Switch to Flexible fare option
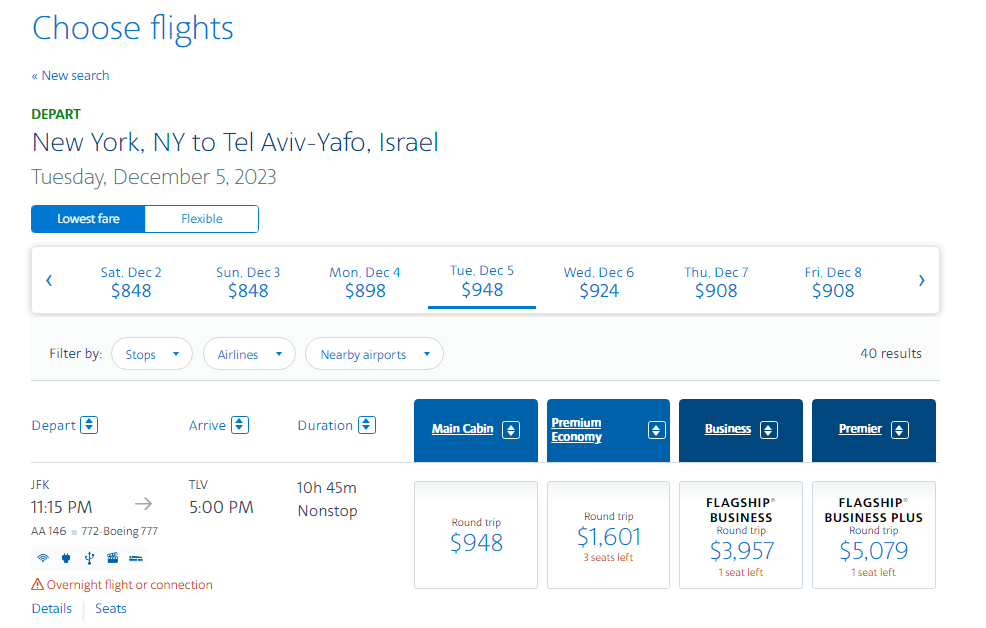 (202, 219)
